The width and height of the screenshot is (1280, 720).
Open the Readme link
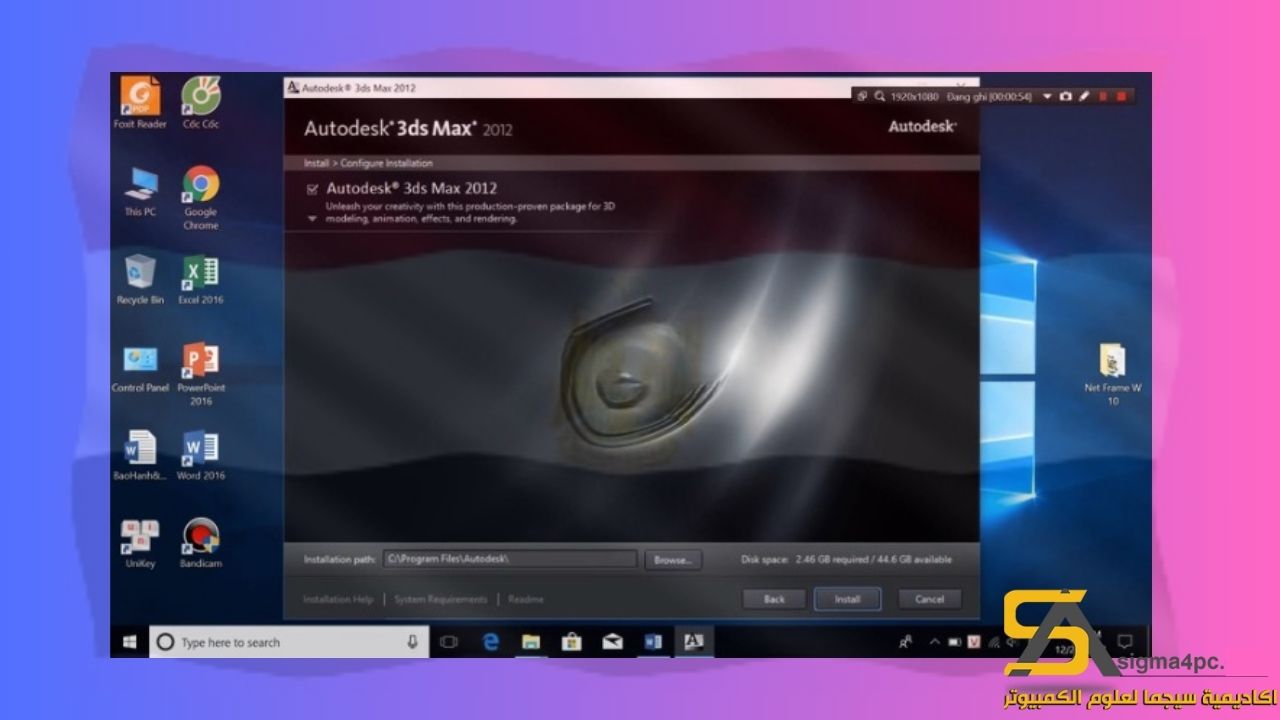click(x=526, y=599)
